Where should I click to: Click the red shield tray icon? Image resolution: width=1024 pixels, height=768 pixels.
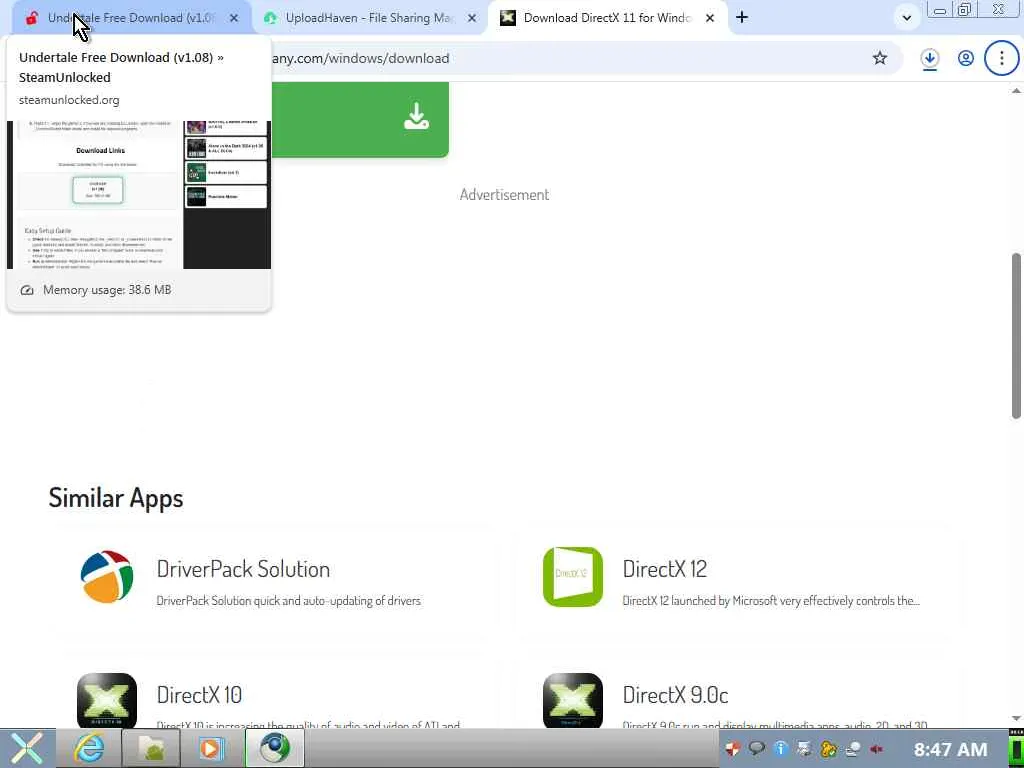pyautogui.click(x=733, y=748)
